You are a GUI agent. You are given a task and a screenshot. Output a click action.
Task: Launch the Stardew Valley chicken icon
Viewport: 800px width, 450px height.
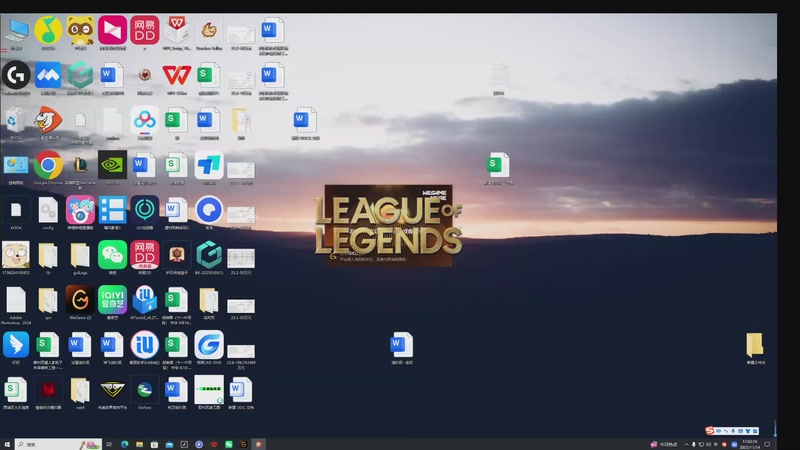click(209, 31)
